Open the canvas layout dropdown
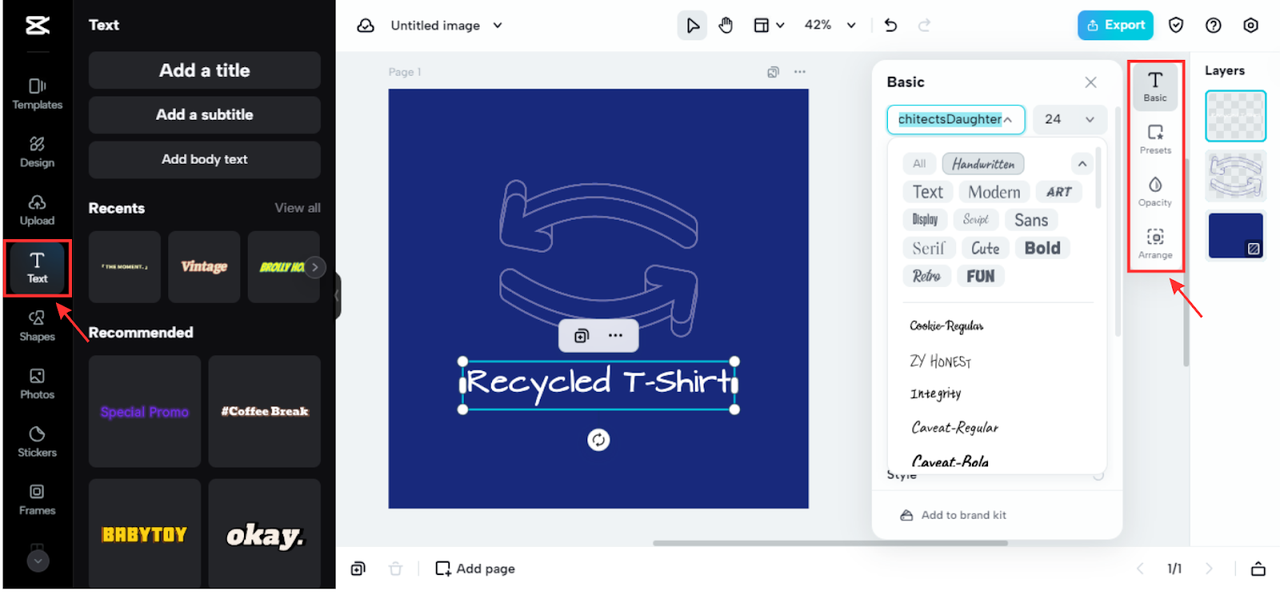 click(x=769, y=25)
